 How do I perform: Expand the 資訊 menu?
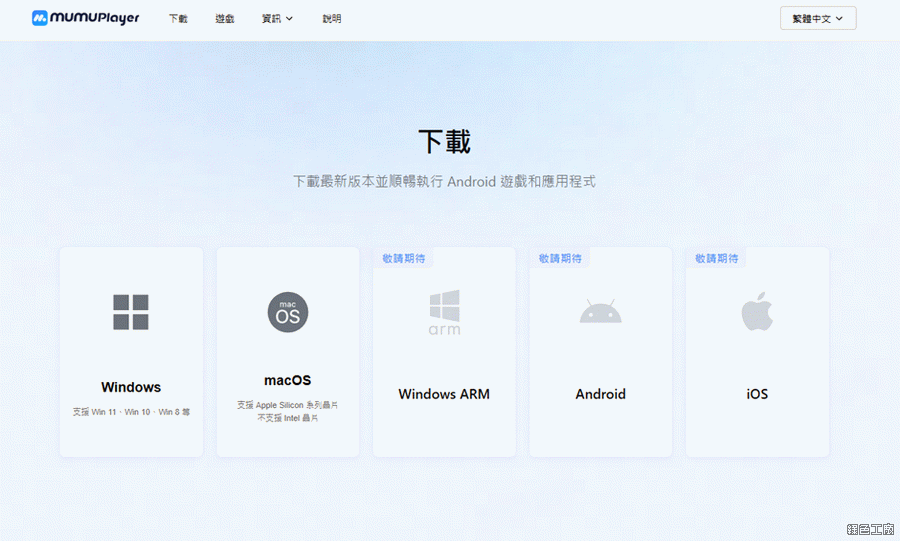[x=272, y=18]
